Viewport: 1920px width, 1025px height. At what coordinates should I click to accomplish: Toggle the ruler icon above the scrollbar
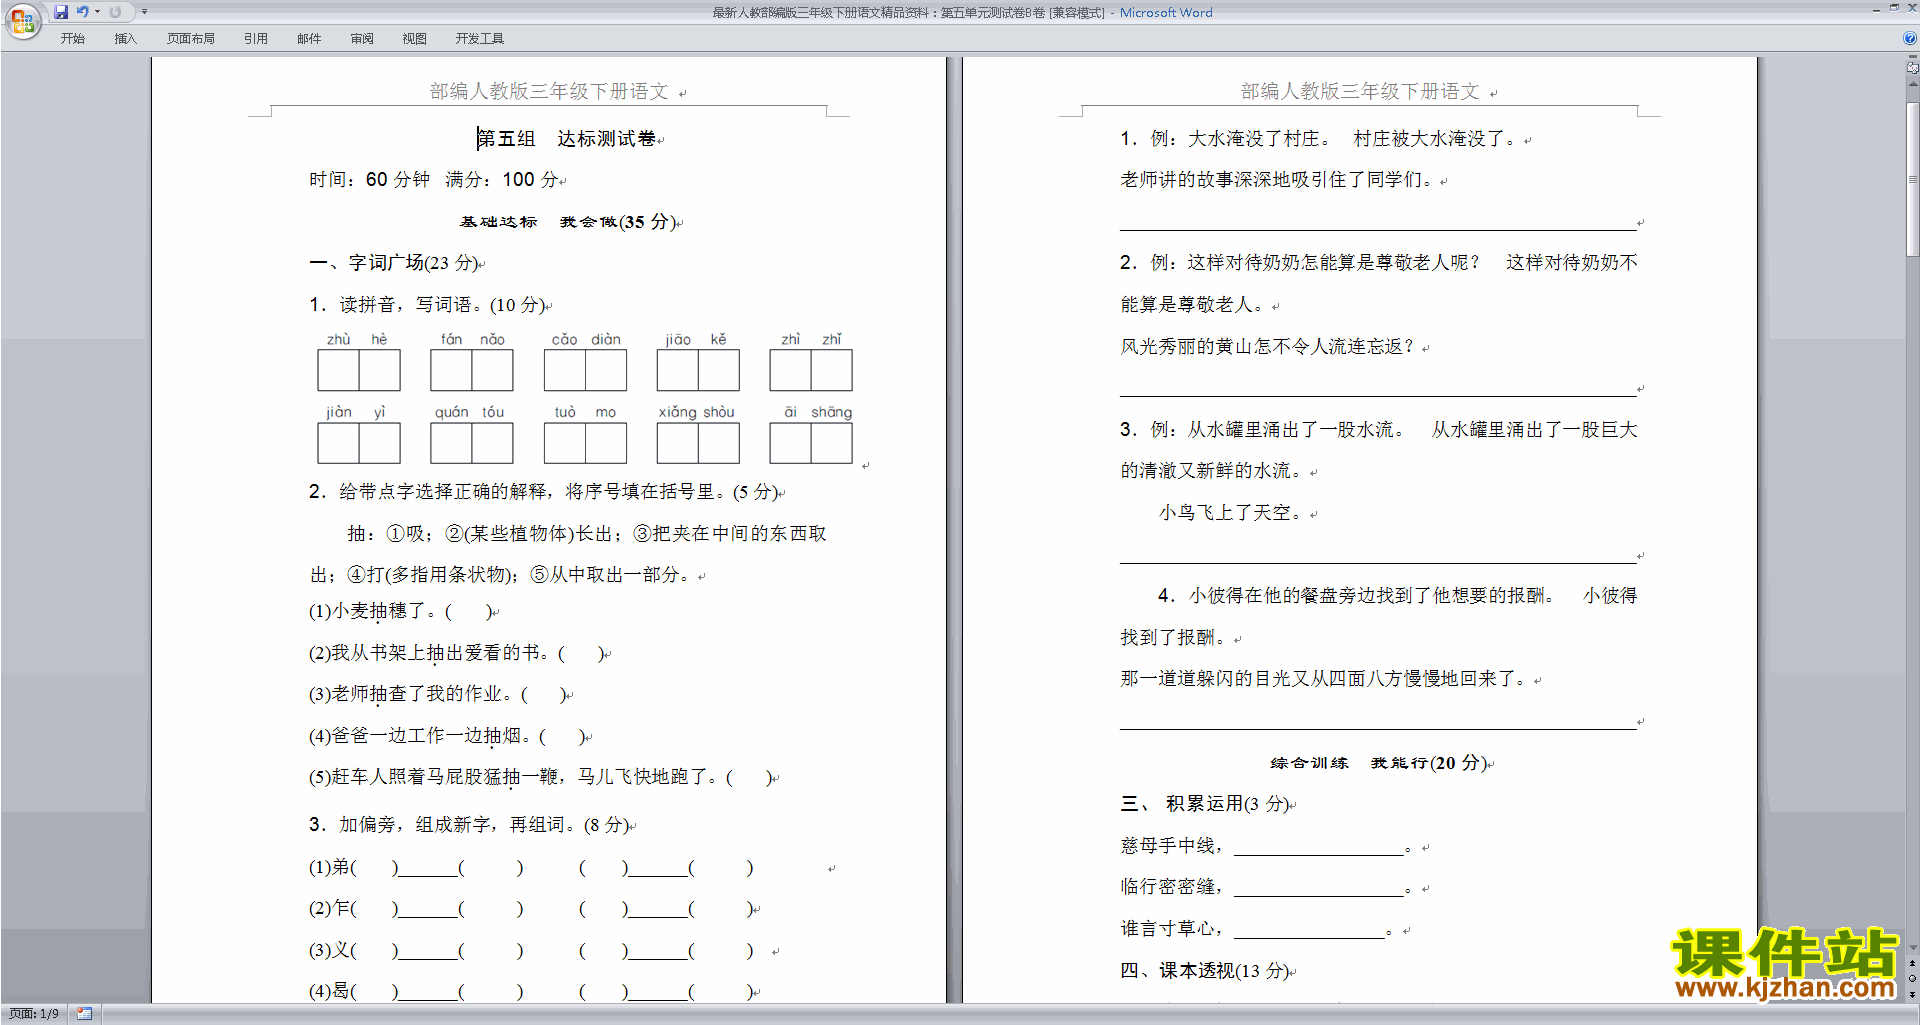pyautogui.click(x=1912, y=68)
